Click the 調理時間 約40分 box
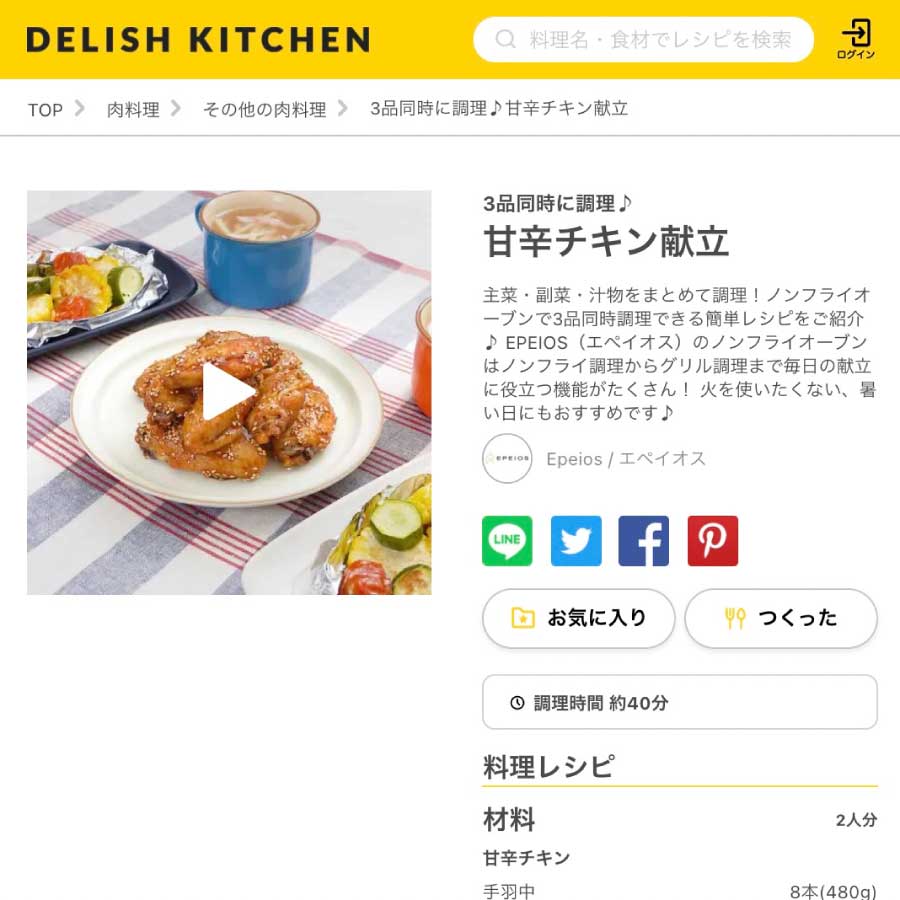Image resolution: width=900 pixels, height=900 pixels. (680, 702)
